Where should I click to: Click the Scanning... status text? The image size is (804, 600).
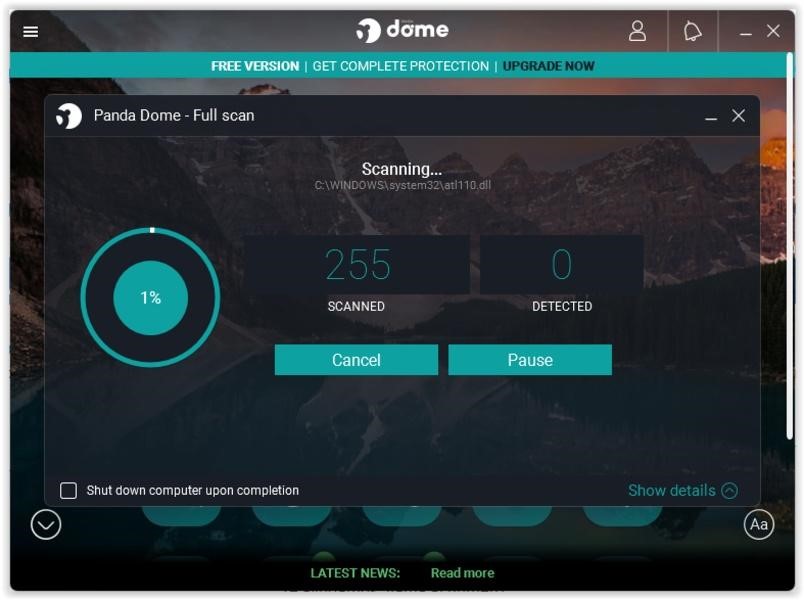coord(402,169)
